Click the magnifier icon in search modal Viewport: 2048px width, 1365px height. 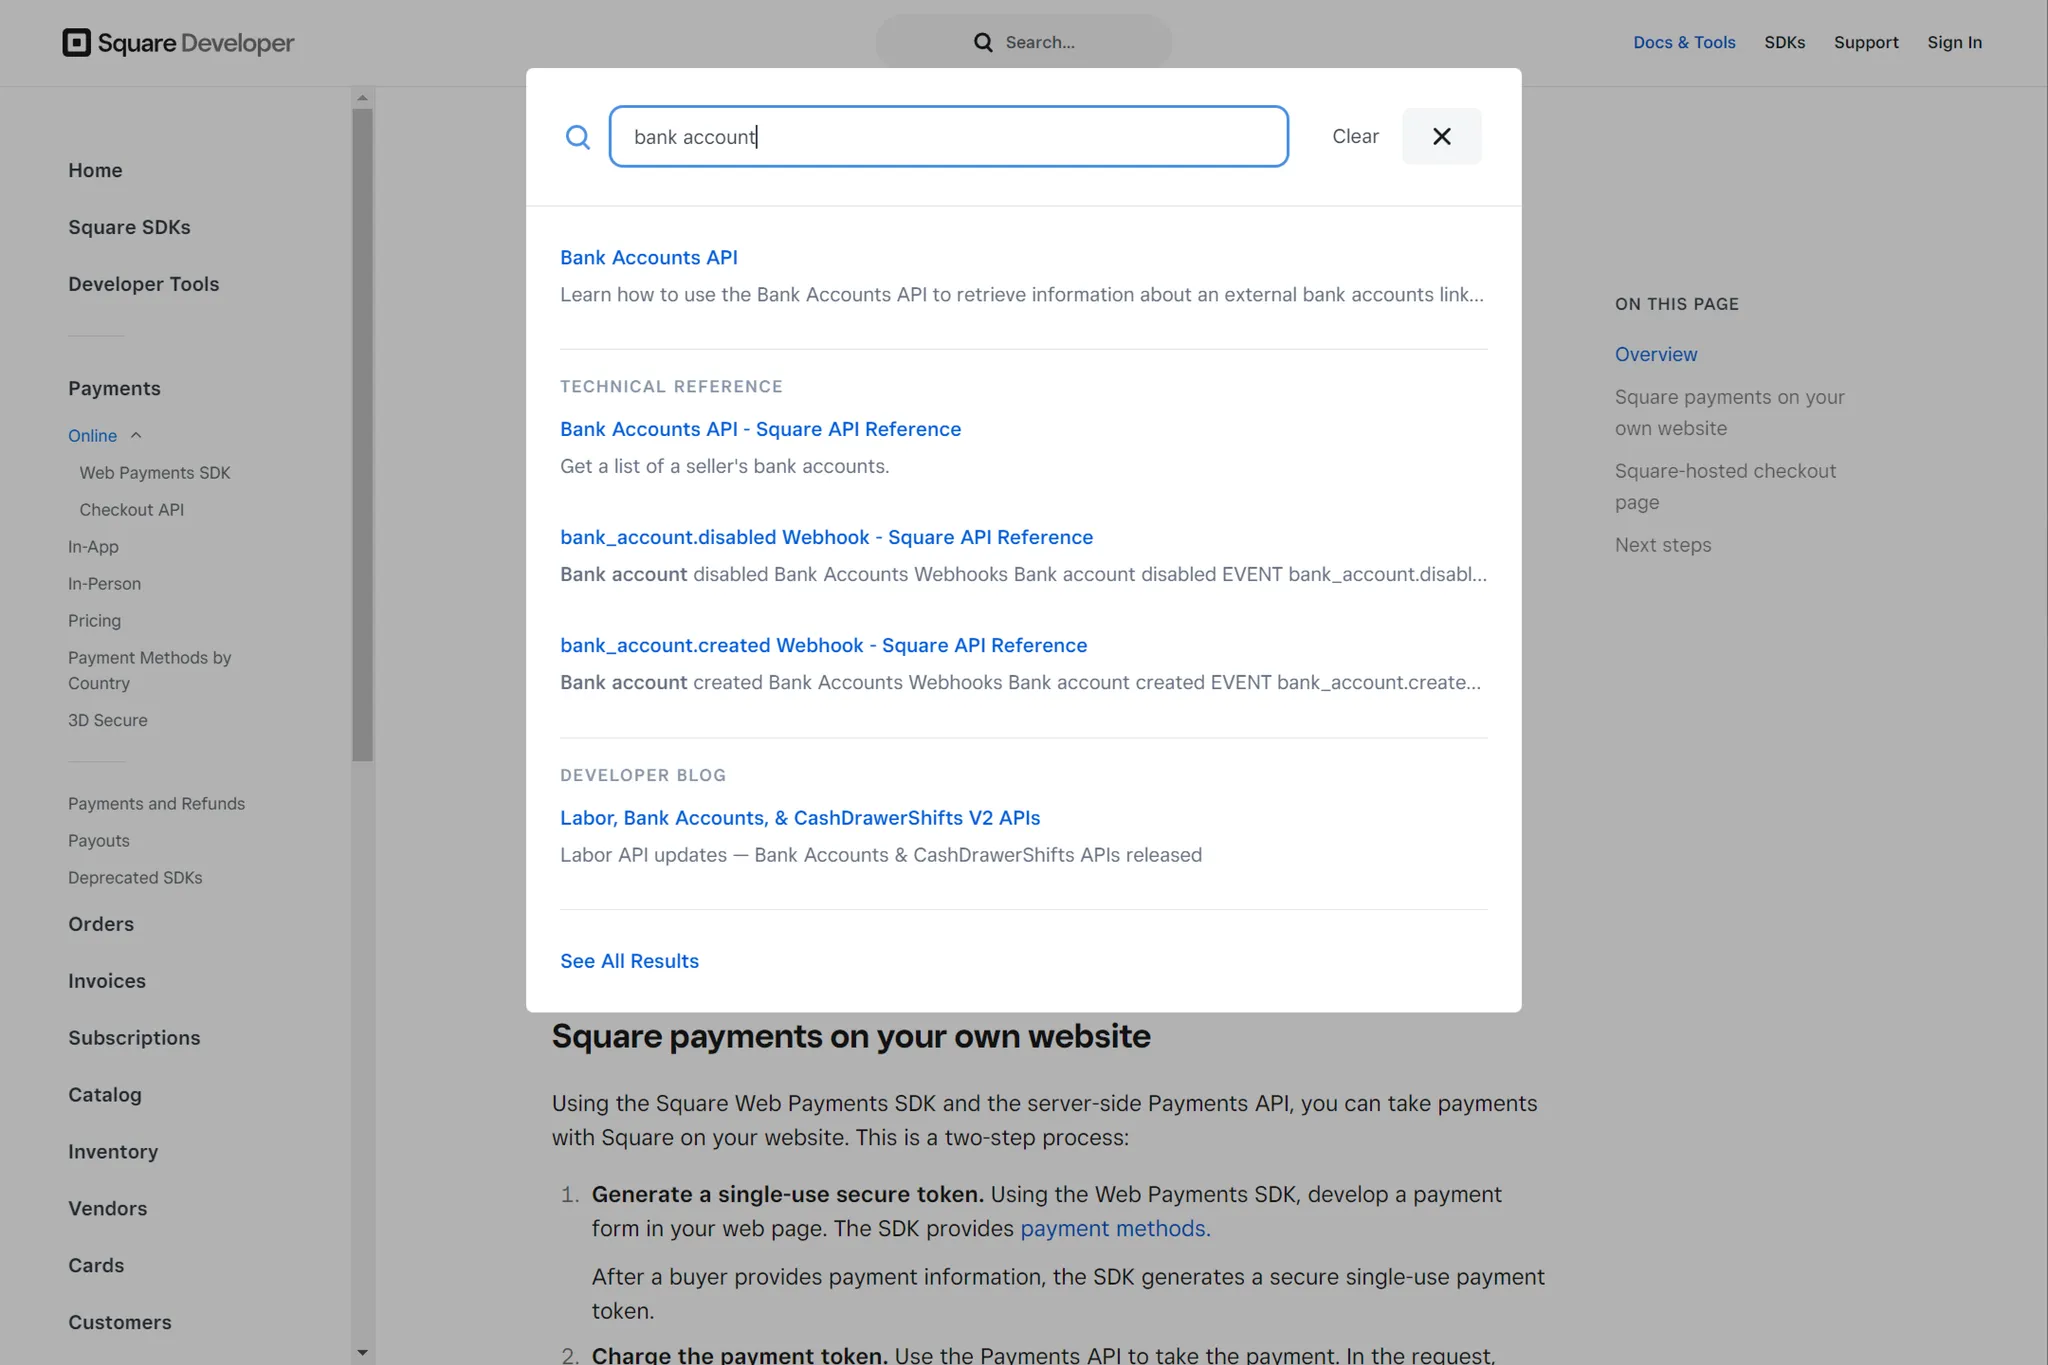pyautogui.click(x=577, y=137)
